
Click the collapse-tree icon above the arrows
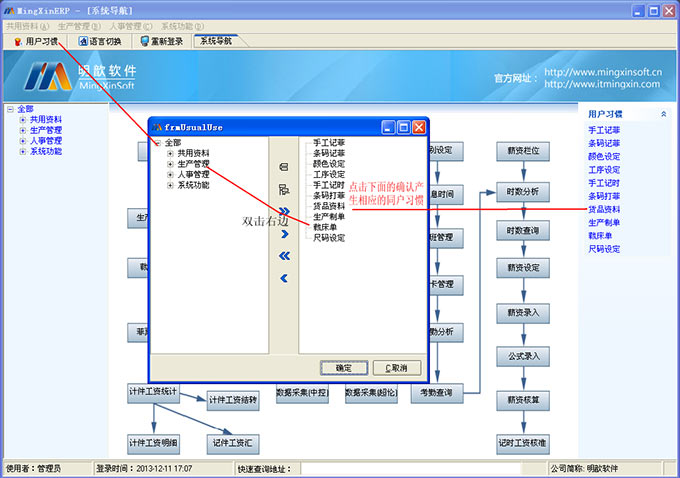(x=284, y=167)
